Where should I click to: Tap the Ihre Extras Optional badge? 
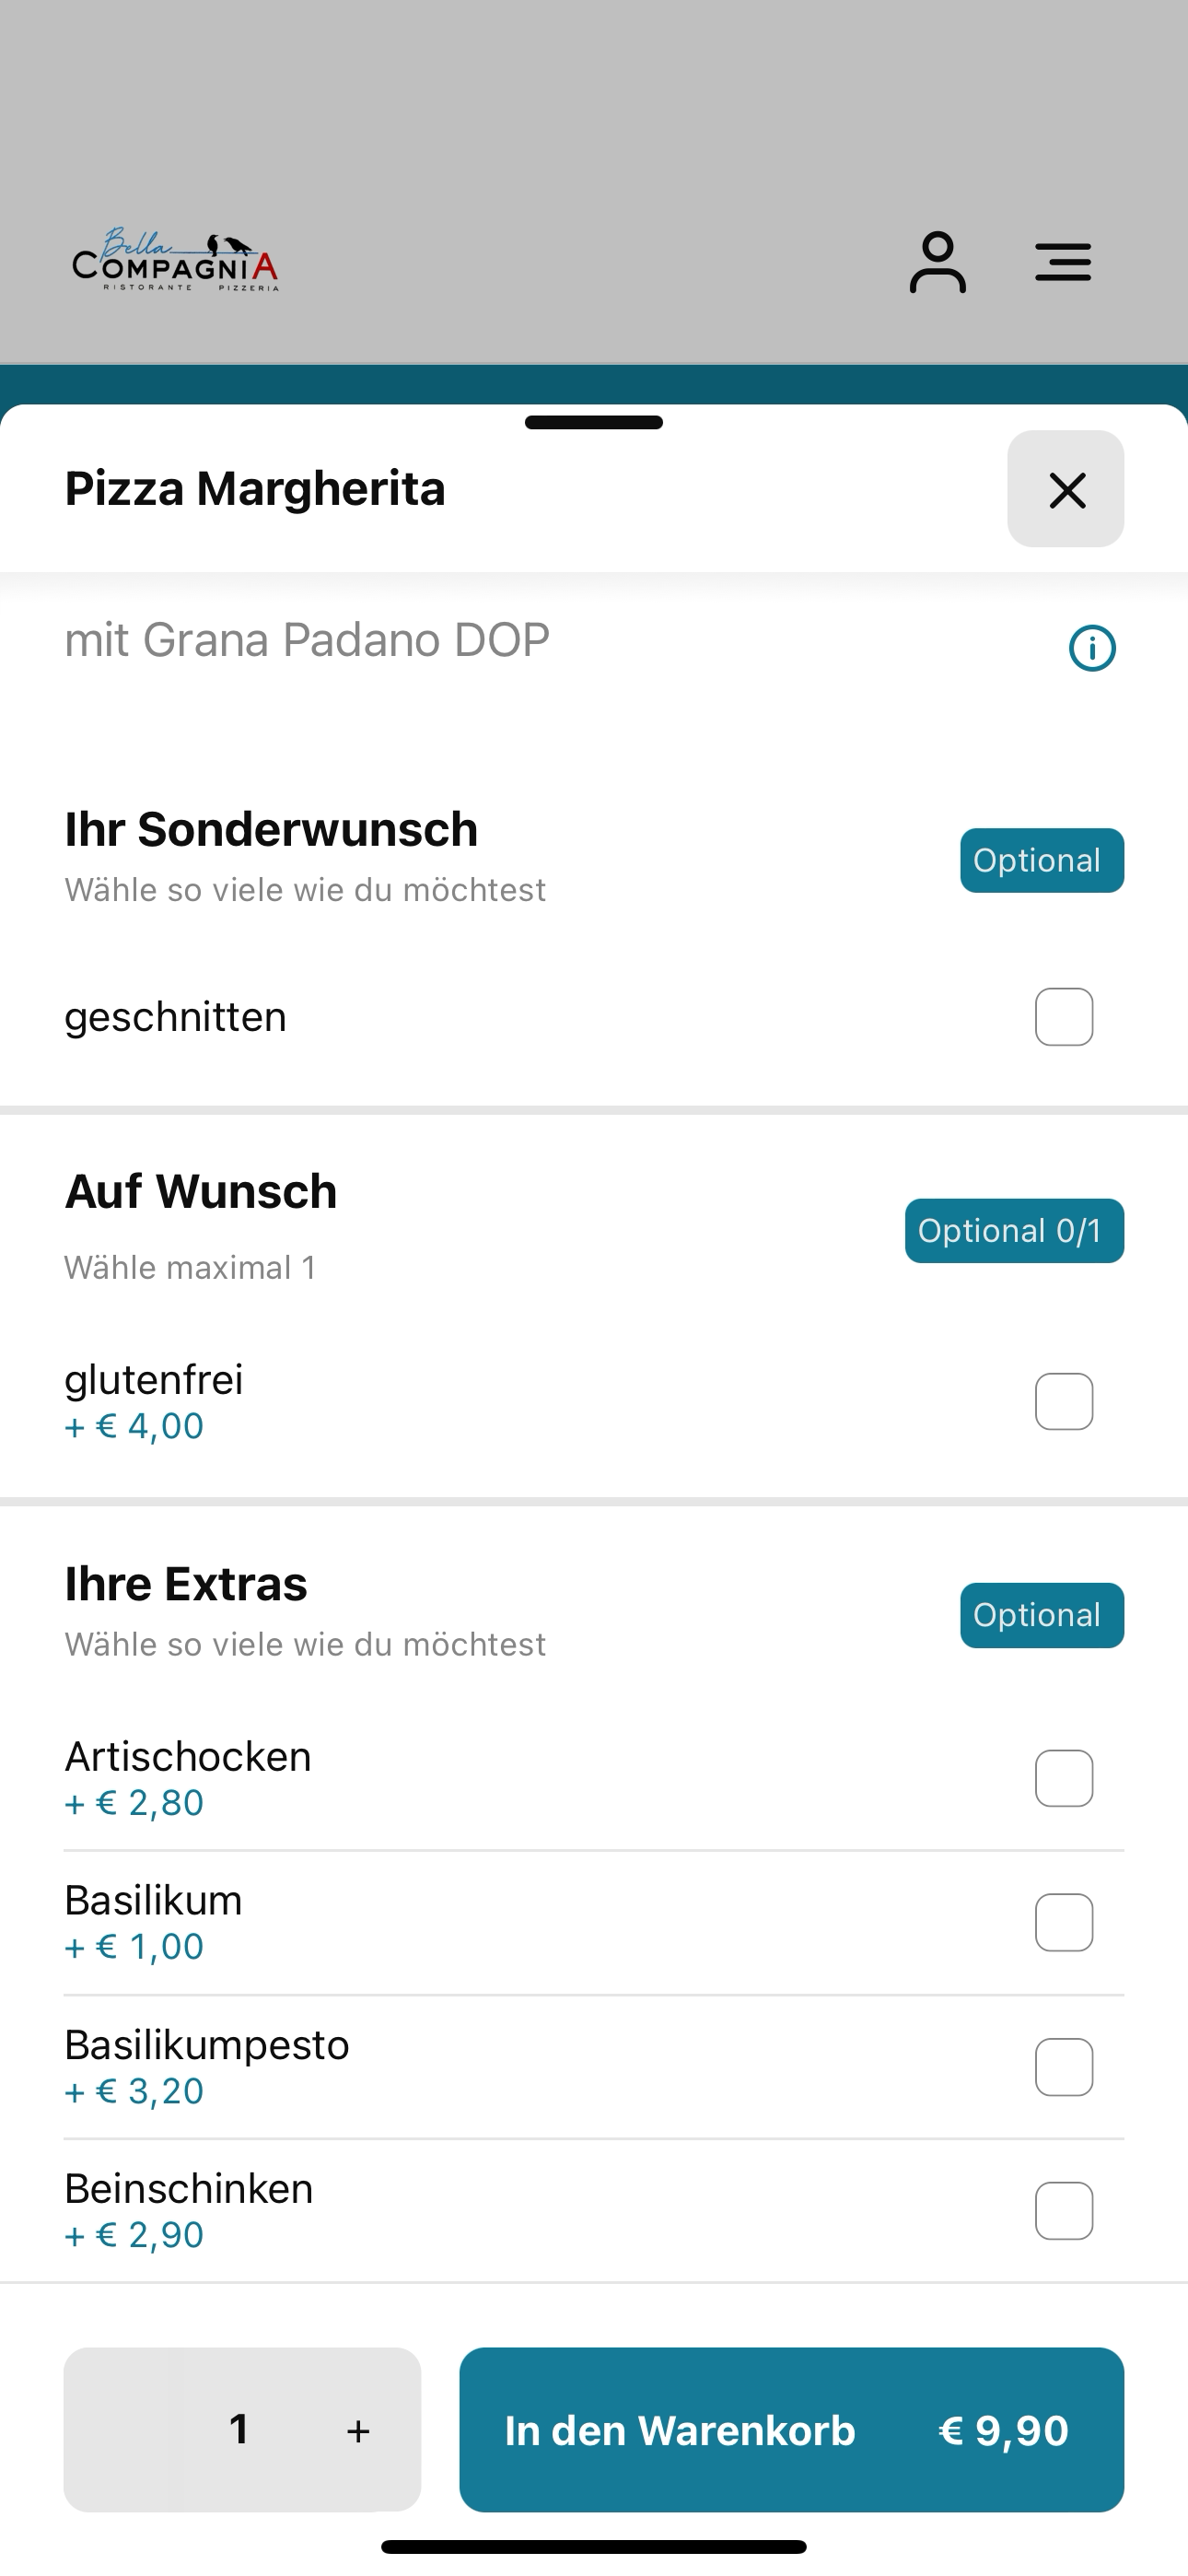[1042, 1615]
